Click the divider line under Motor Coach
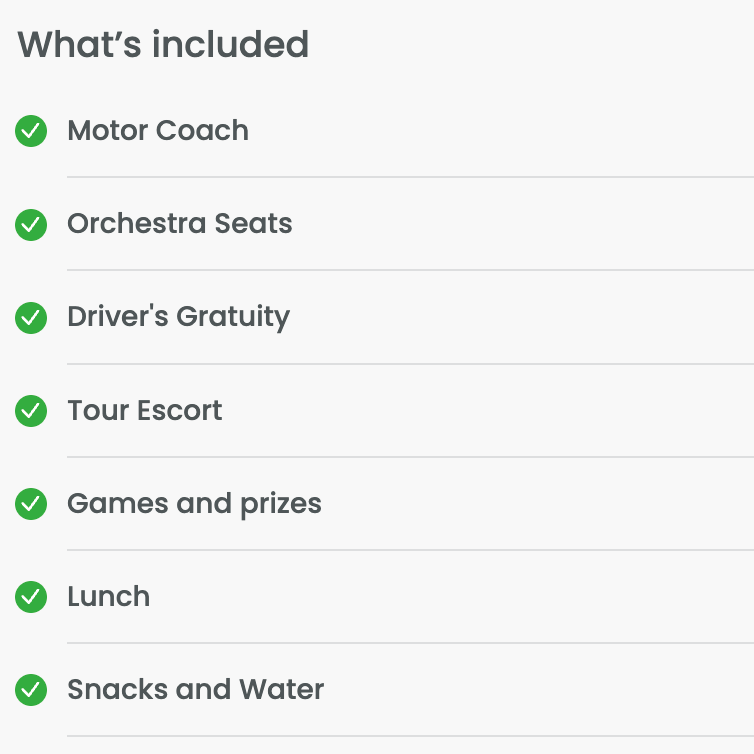 pos(410,177)
